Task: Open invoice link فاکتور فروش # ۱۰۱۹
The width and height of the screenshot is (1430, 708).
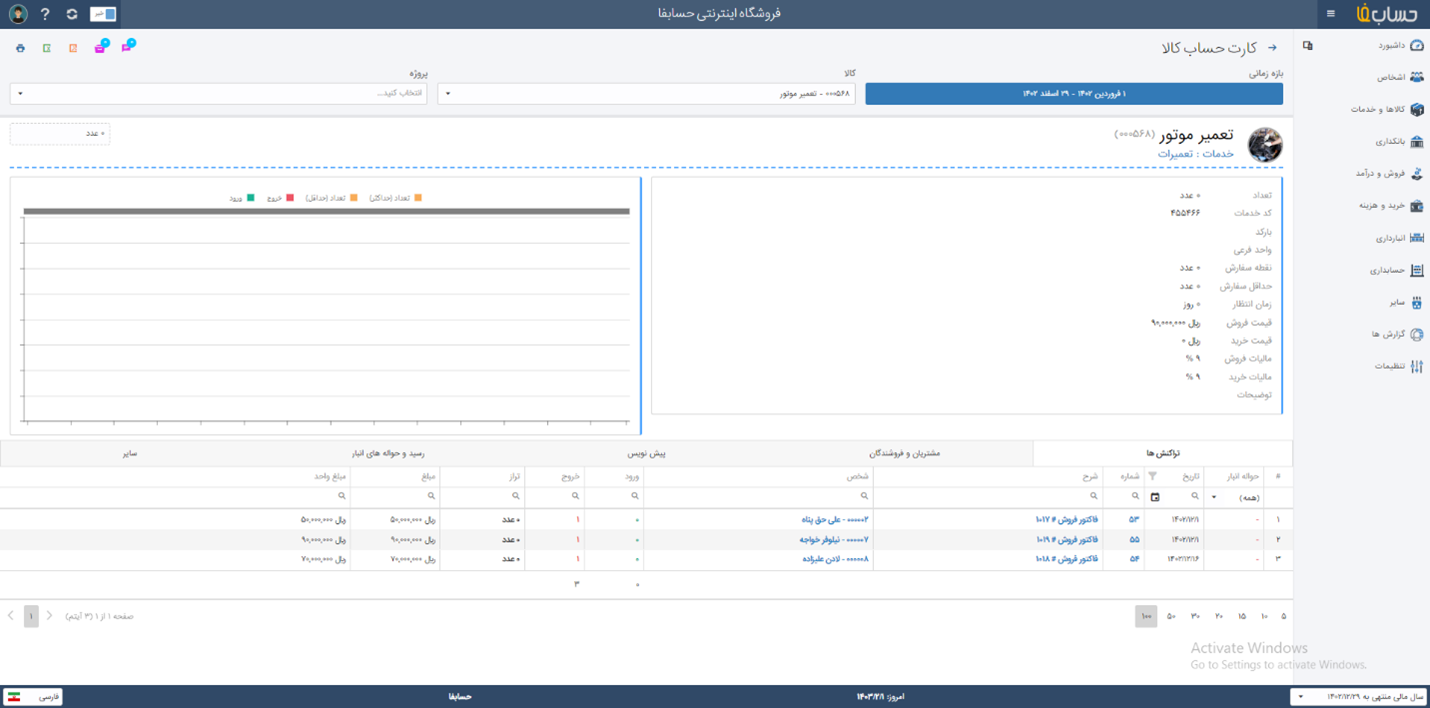Action: tap(1066, 539)
